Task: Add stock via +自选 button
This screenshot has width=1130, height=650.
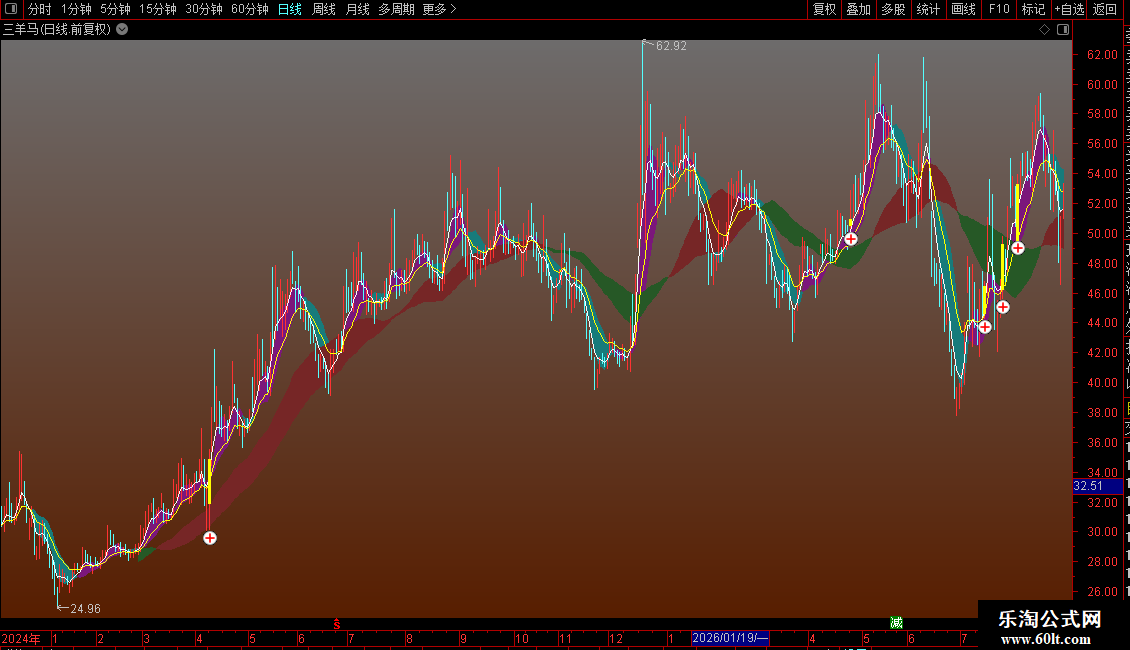Action: point(1069,9)
